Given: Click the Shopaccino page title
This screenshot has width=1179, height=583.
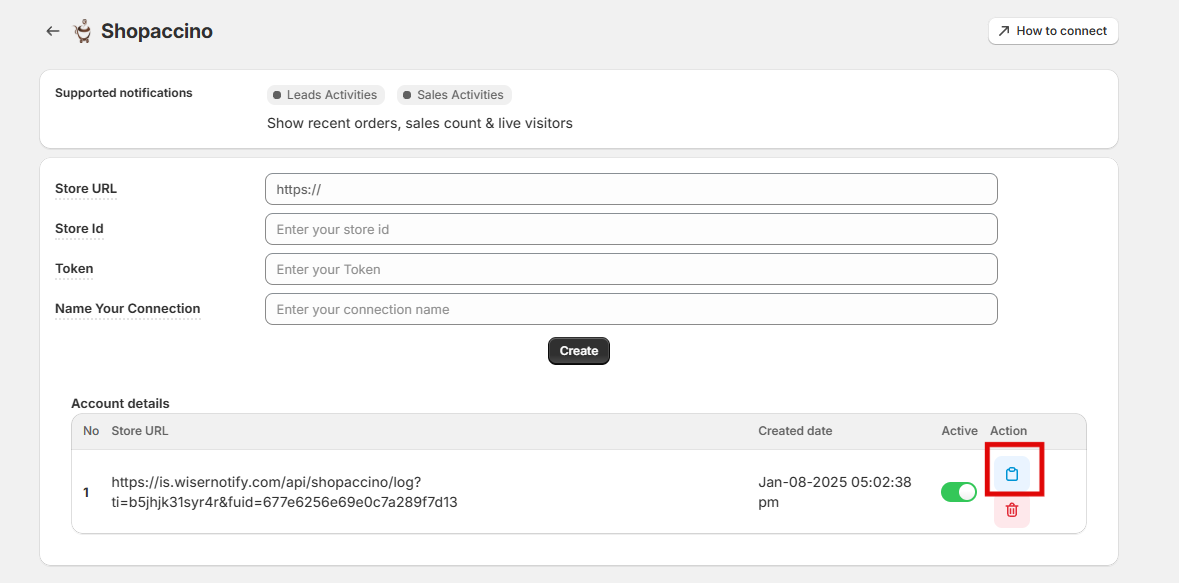Looking at the screenshot, I should pos(157,31).
